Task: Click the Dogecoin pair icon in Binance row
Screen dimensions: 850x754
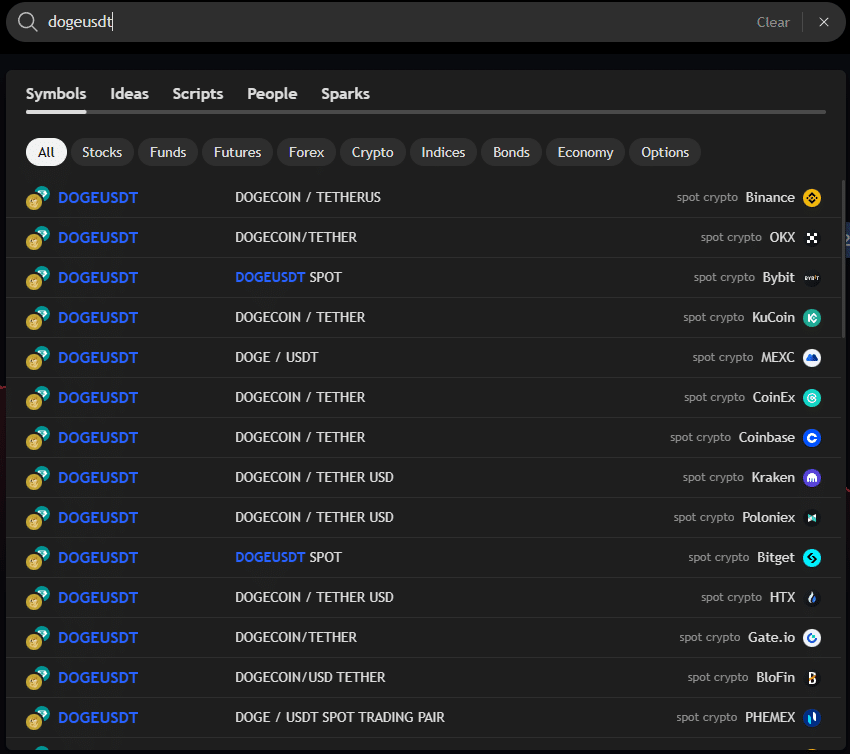Action: click(37, 198)
